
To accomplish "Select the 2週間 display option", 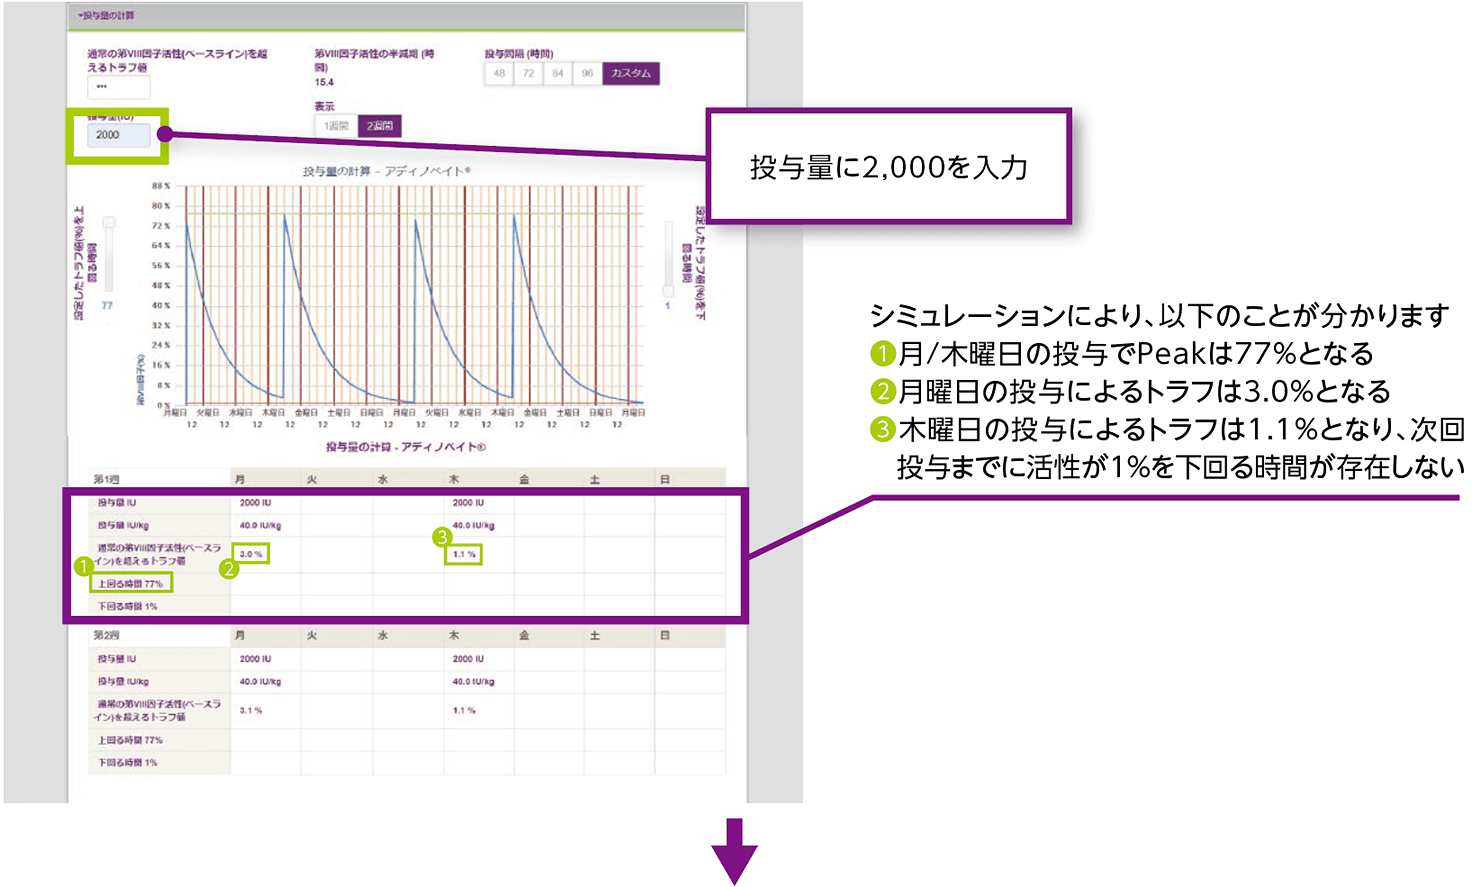I will (380, 126).
